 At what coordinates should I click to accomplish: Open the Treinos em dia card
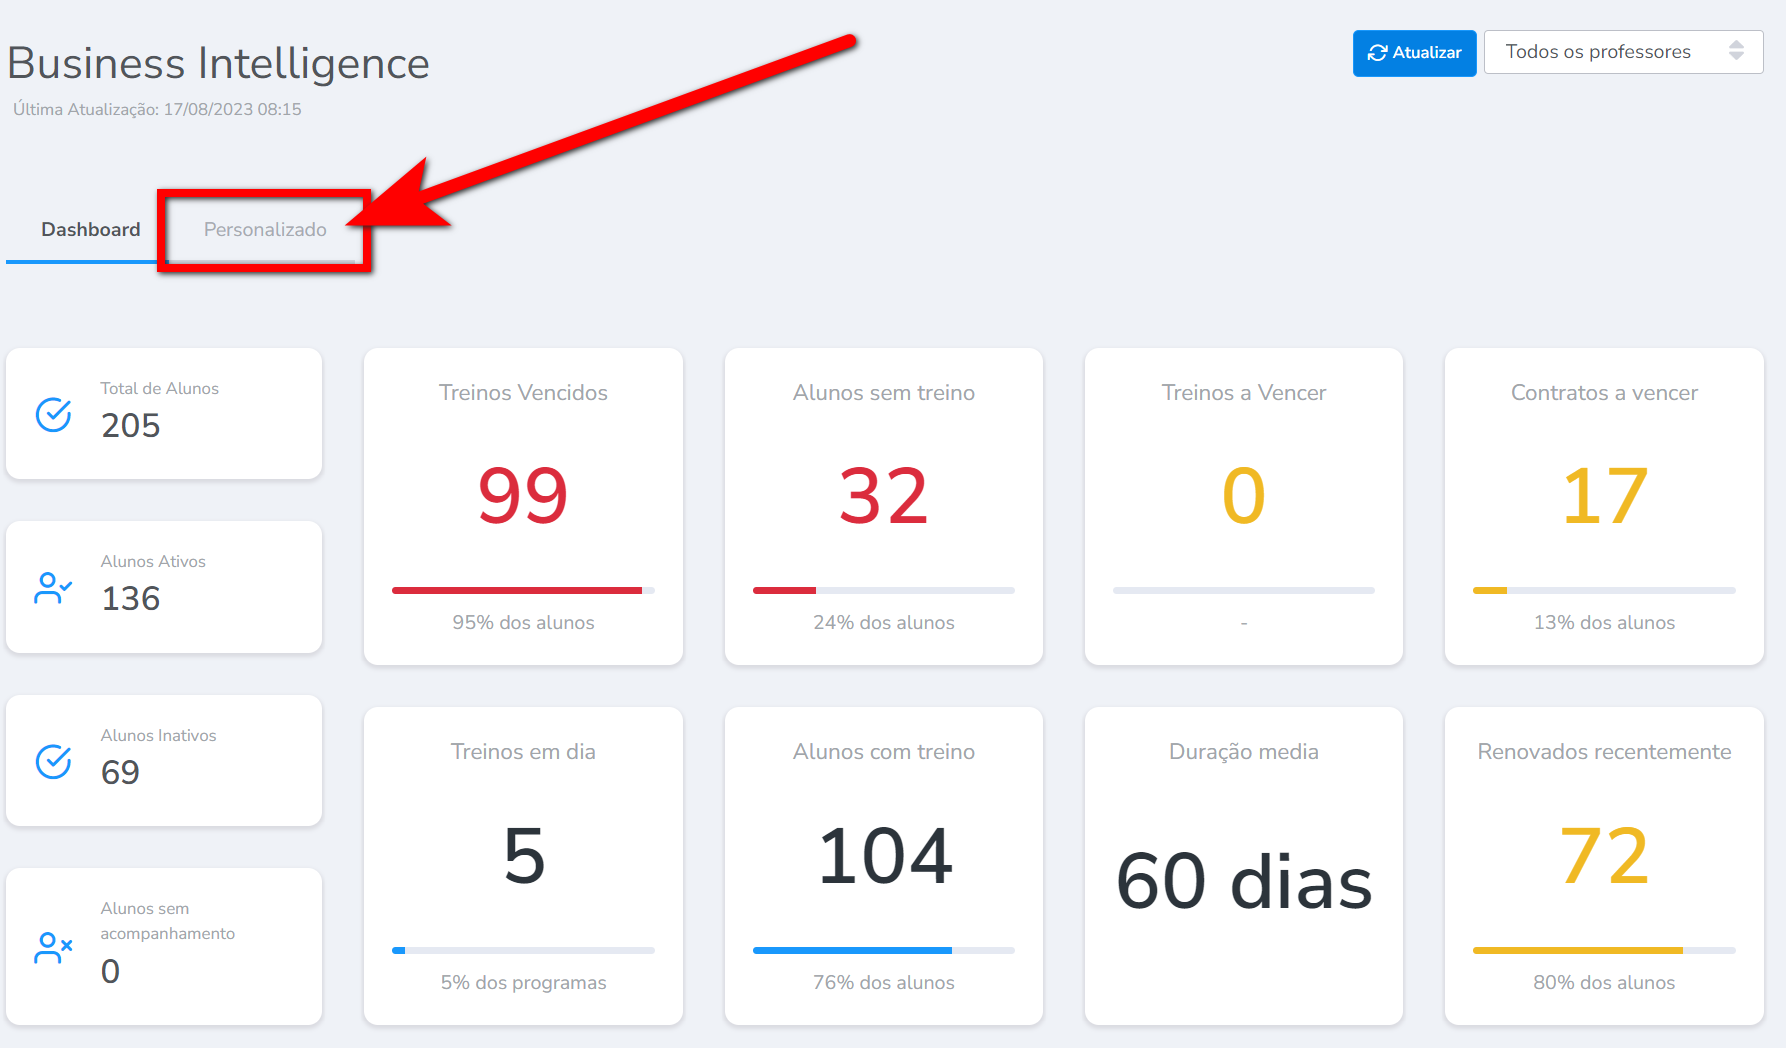[523, 866]
